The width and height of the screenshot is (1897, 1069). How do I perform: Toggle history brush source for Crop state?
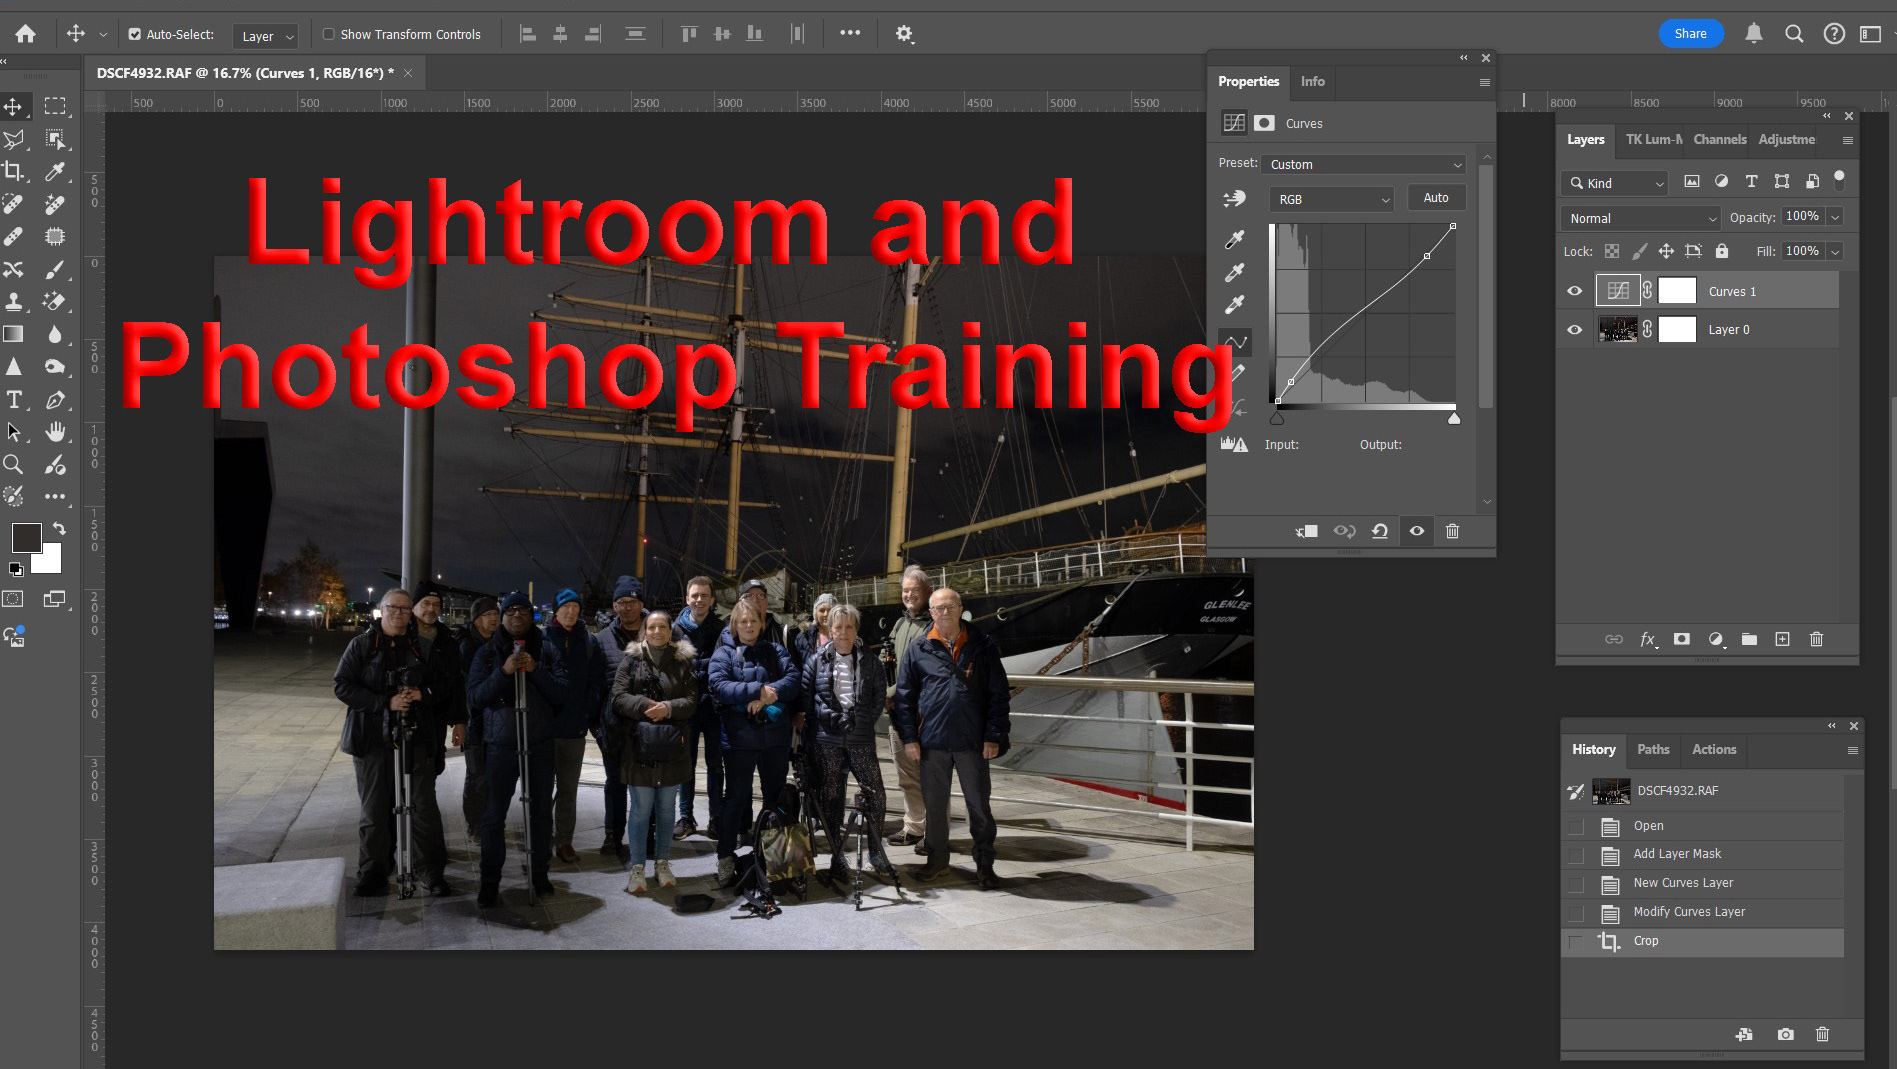pos(1577,941)
